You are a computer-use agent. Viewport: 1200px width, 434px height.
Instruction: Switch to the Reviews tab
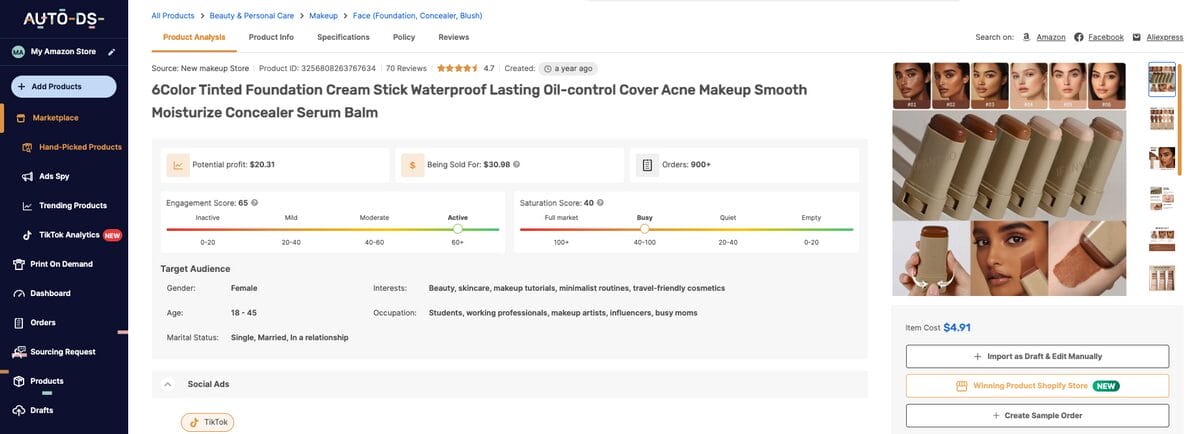(453, 37)
